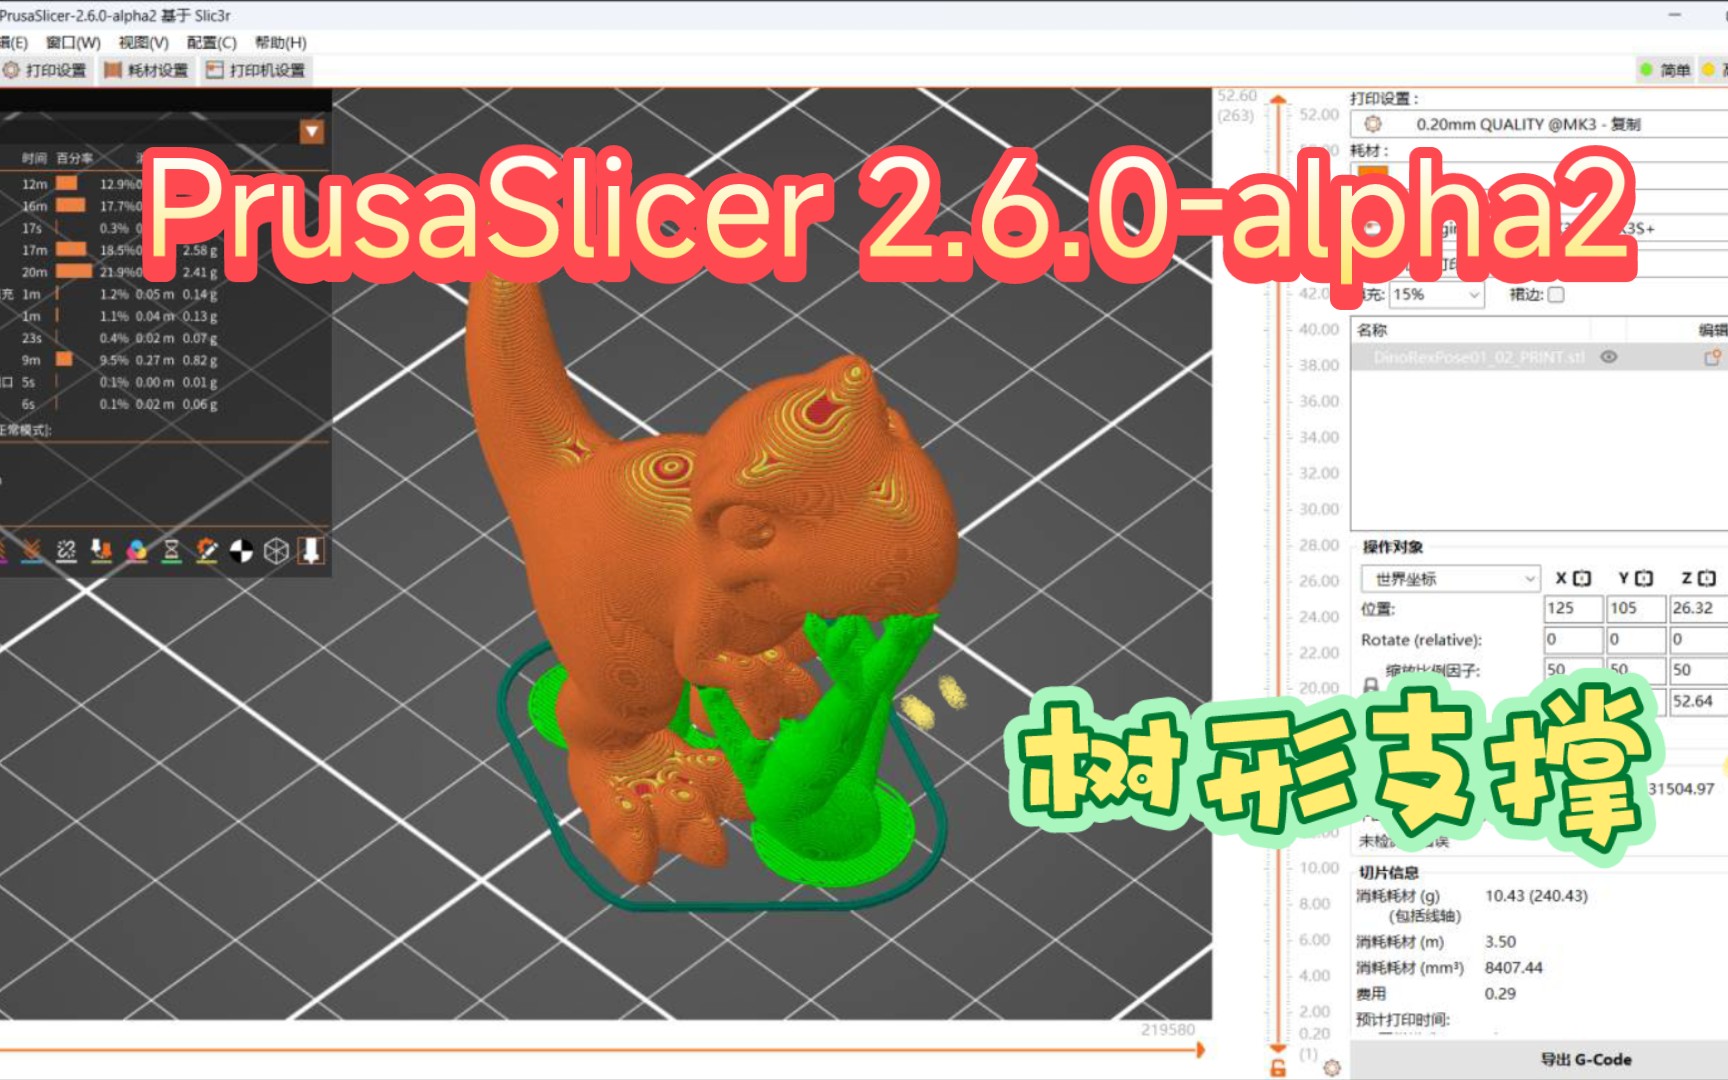Click the Printer Settings tab icon

coord(214,70)
